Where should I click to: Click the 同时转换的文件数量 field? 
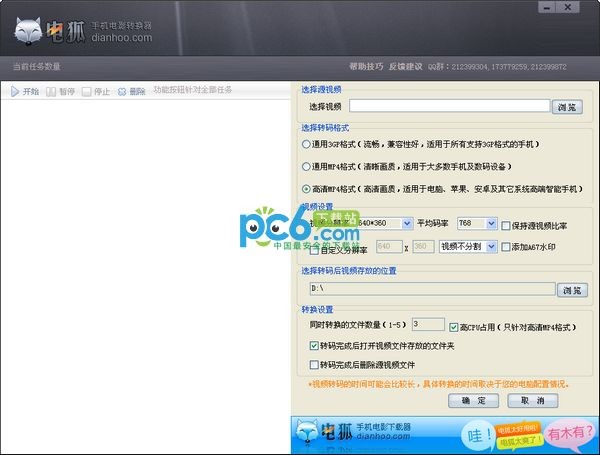pyautogui.click(x=428, y=324)
